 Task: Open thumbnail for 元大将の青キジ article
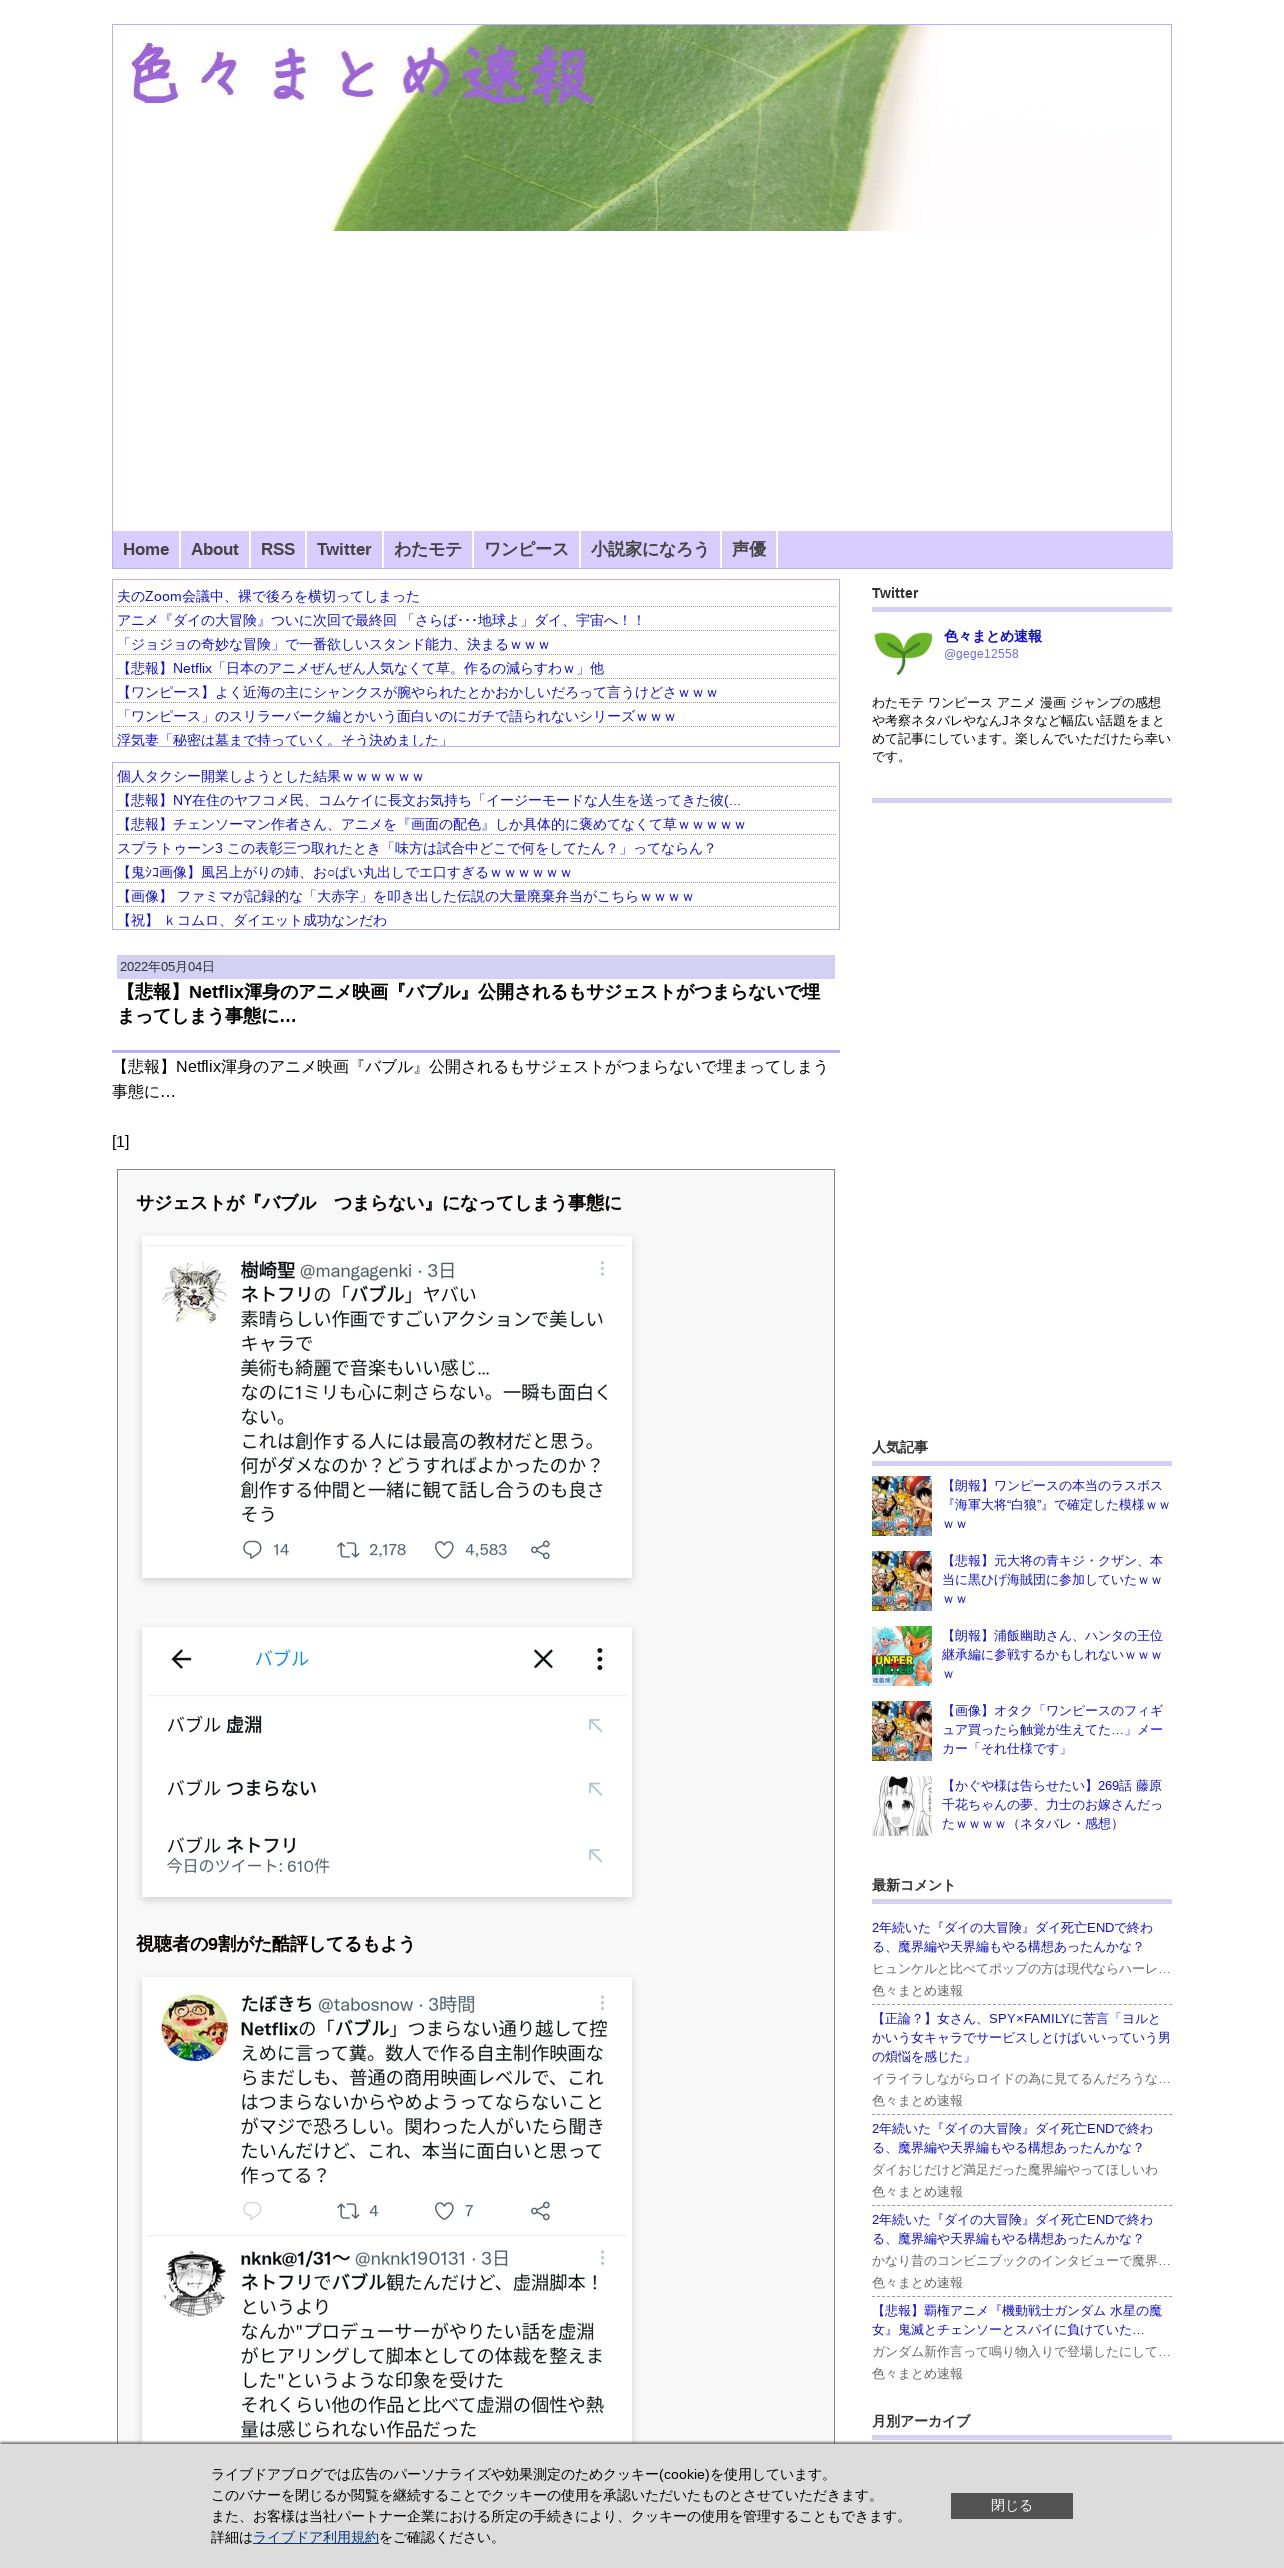coord(902,1581)
